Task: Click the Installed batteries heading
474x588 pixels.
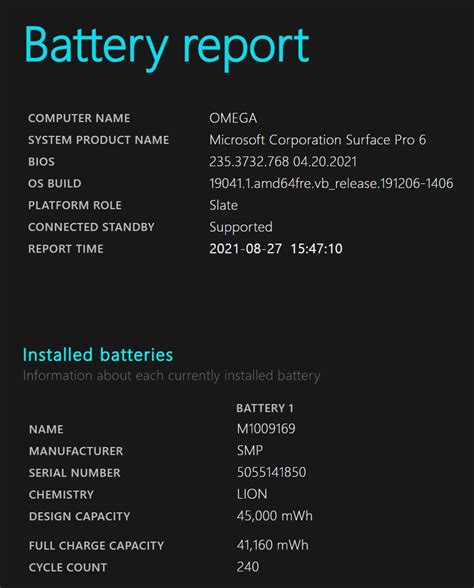Action: [98, 355]
